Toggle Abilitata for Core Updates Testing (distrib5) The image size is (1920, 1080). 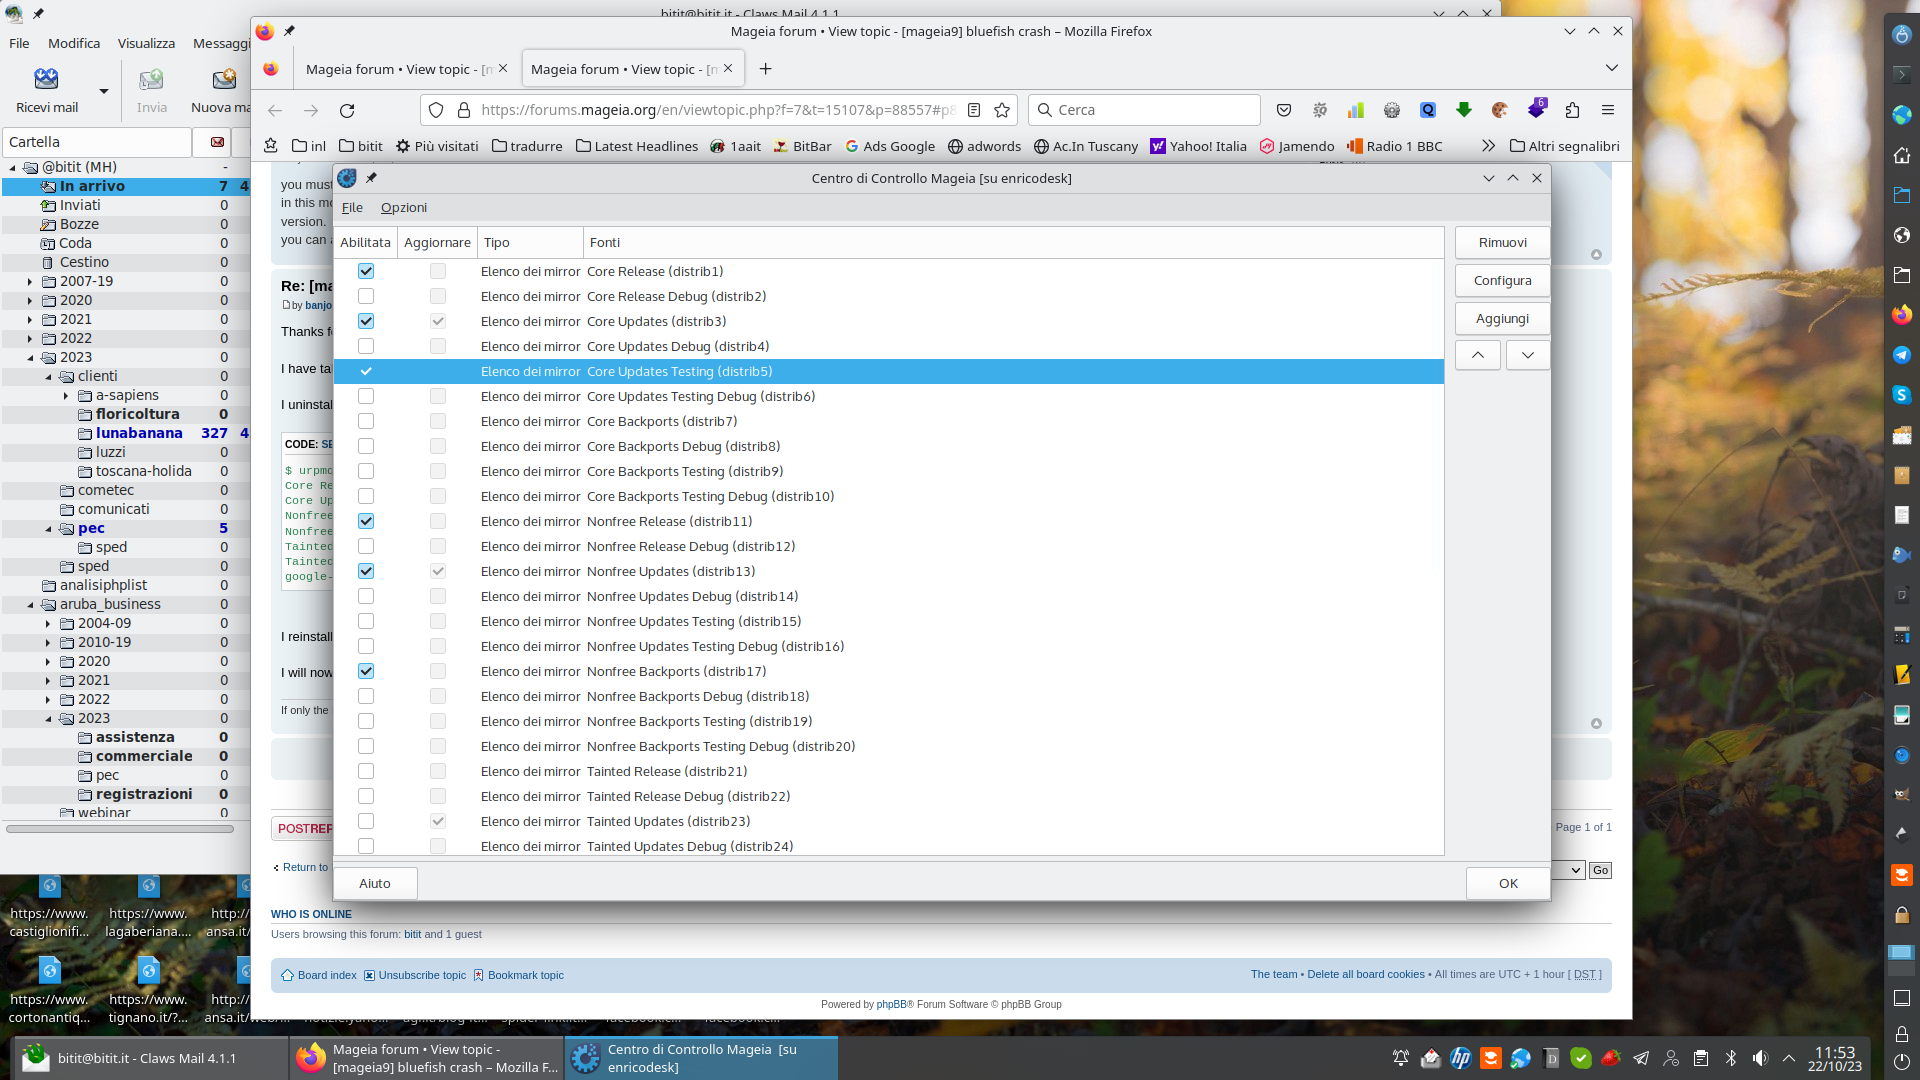click(366, 371)
